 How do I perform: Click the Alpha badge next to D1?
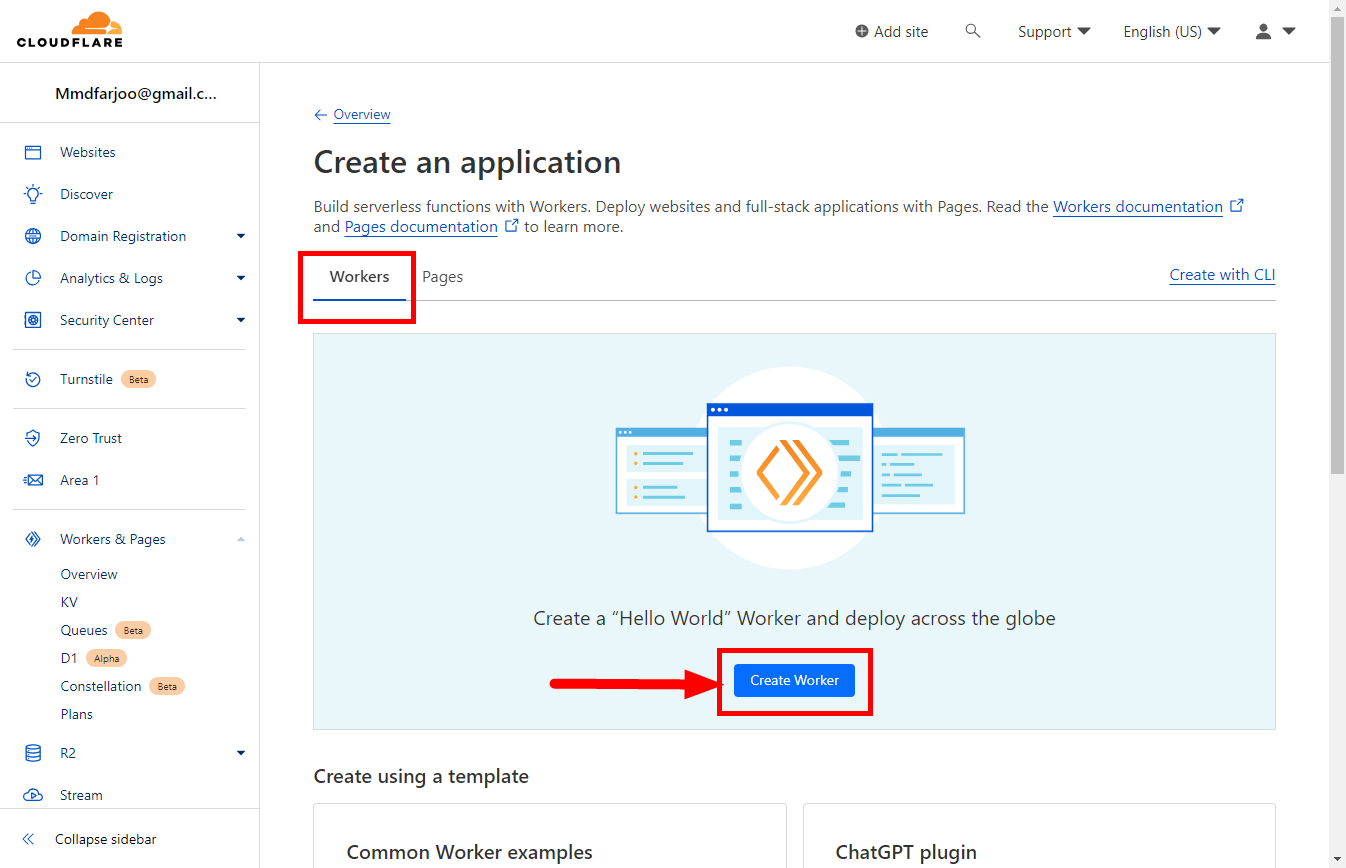(106, 658)
